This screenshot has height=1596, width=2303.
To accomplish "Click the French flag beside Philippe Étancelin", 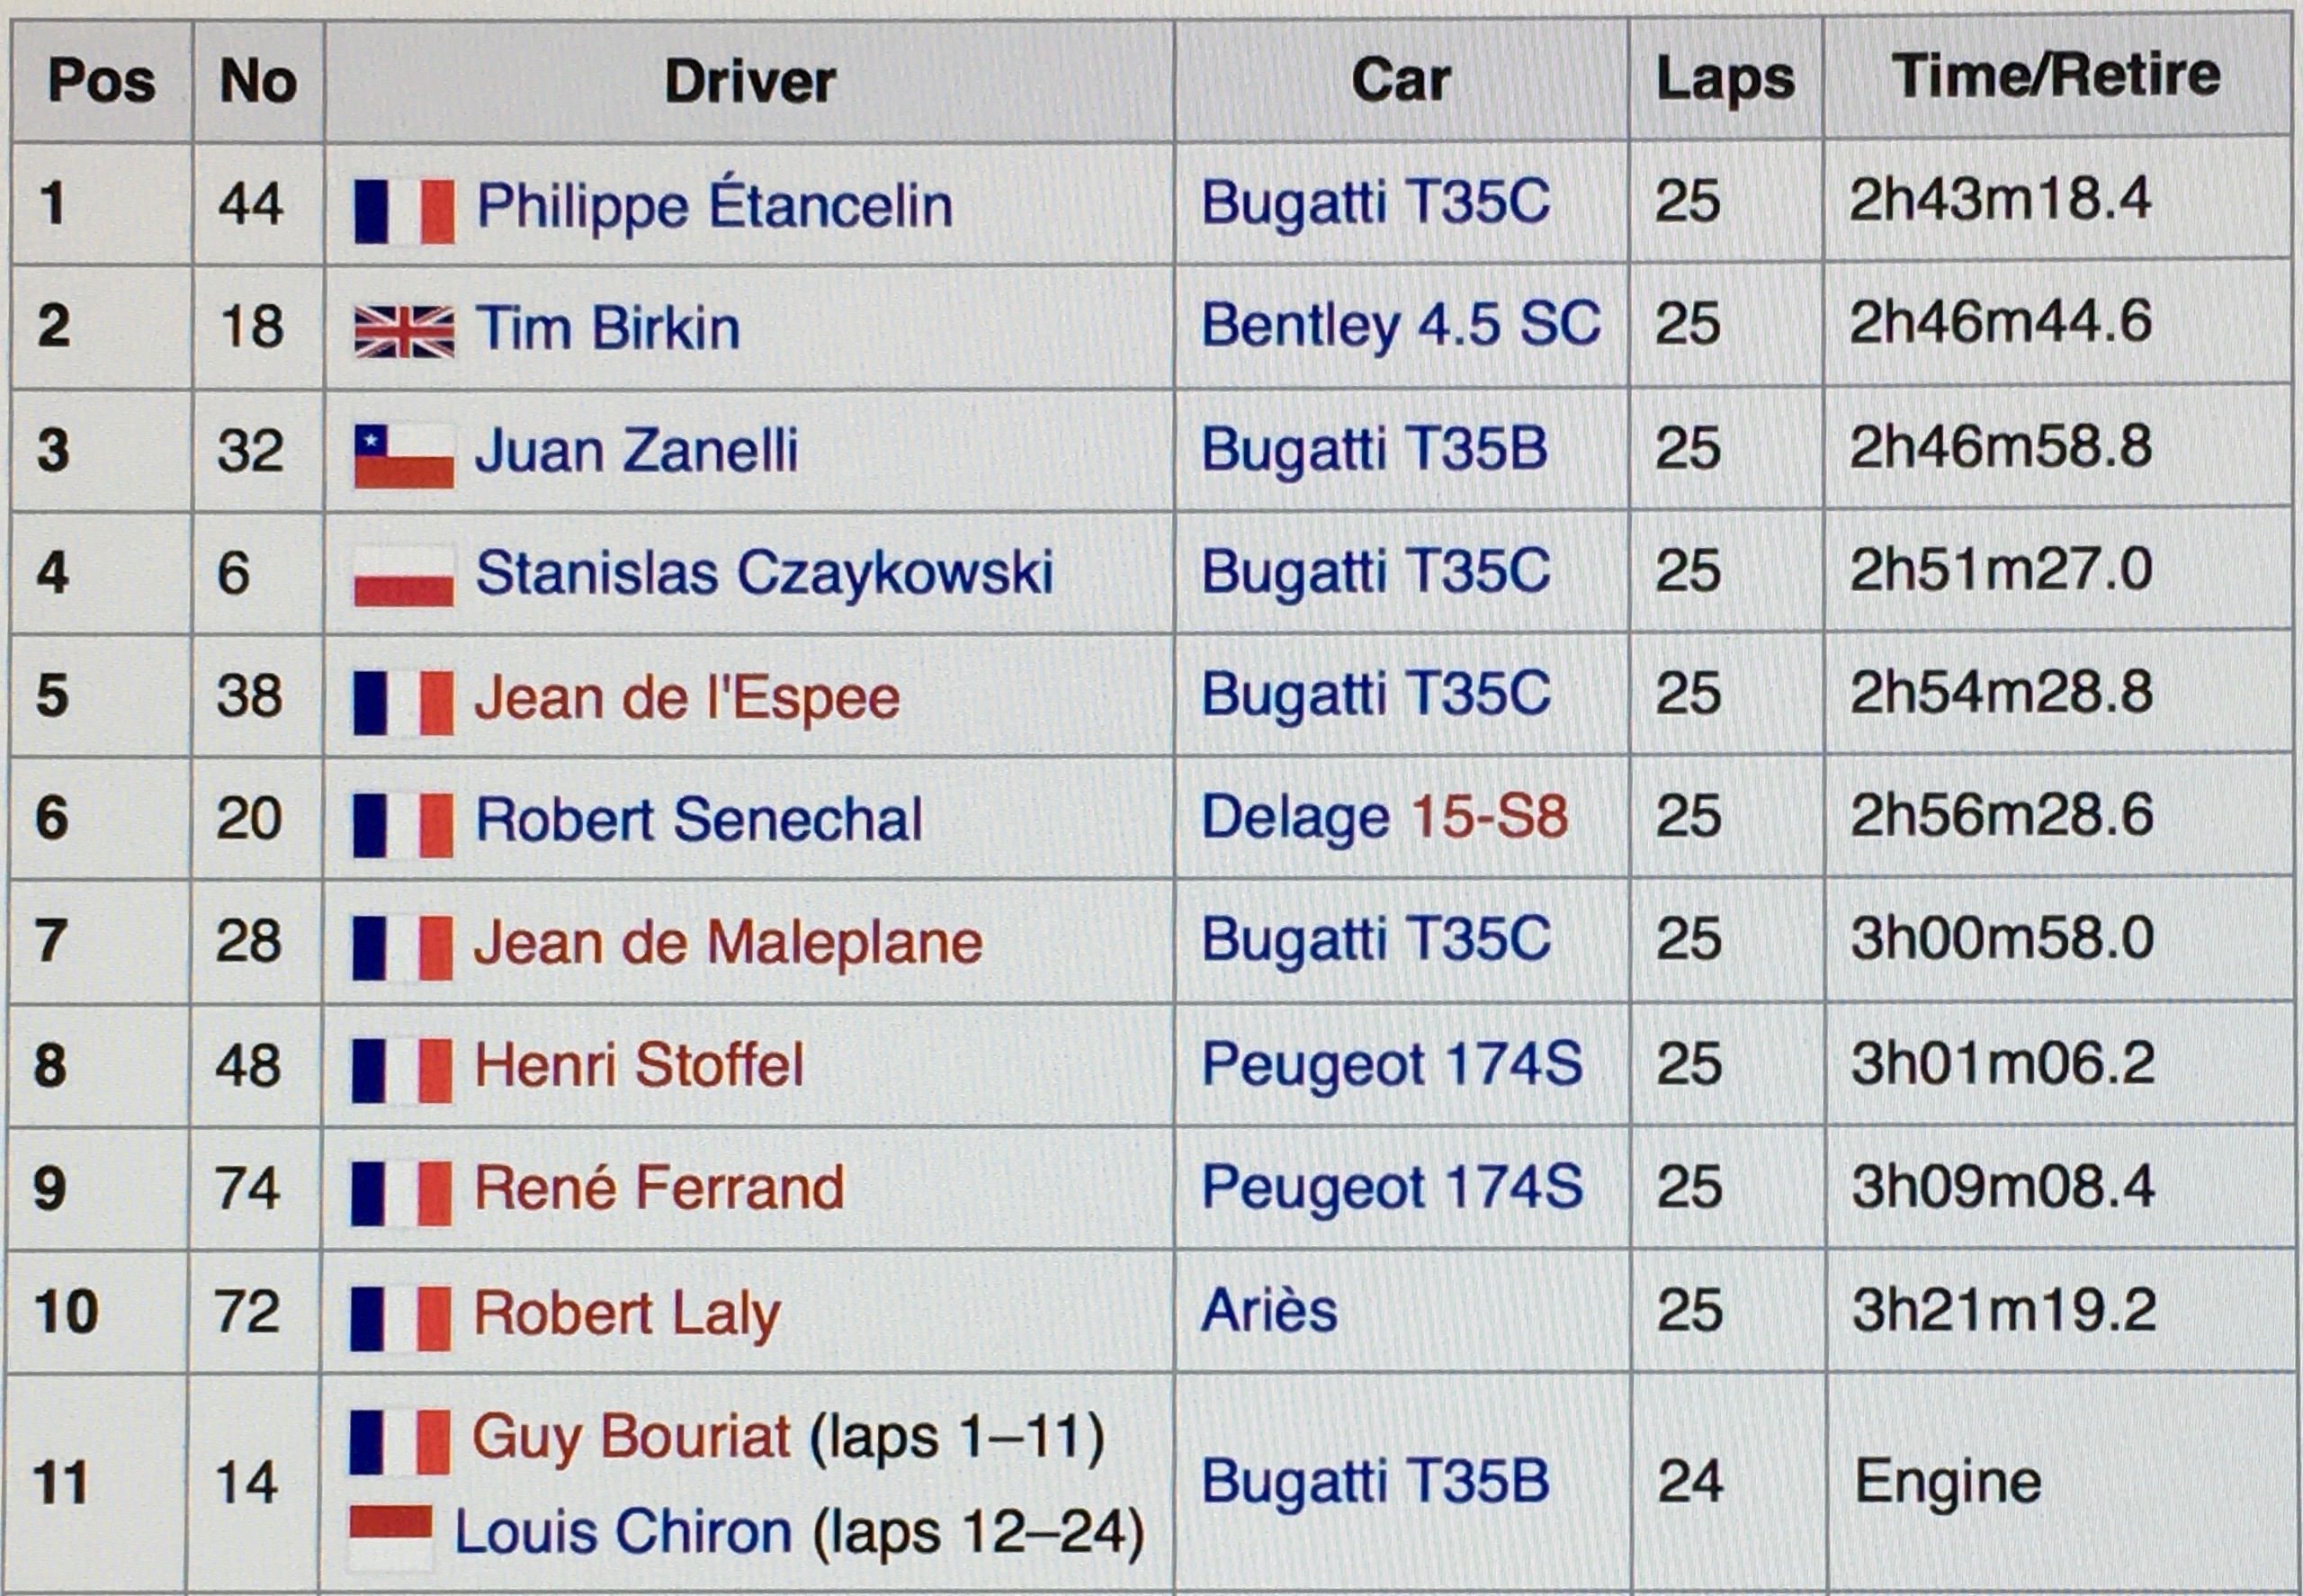I will click(x=404, y=211).
